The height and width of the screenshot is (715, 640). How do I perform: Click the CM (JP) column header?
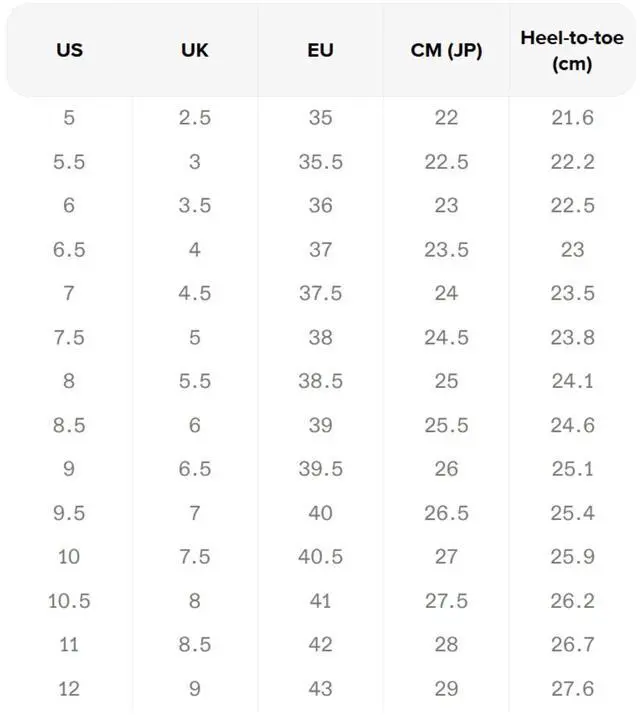pos(446,50)
